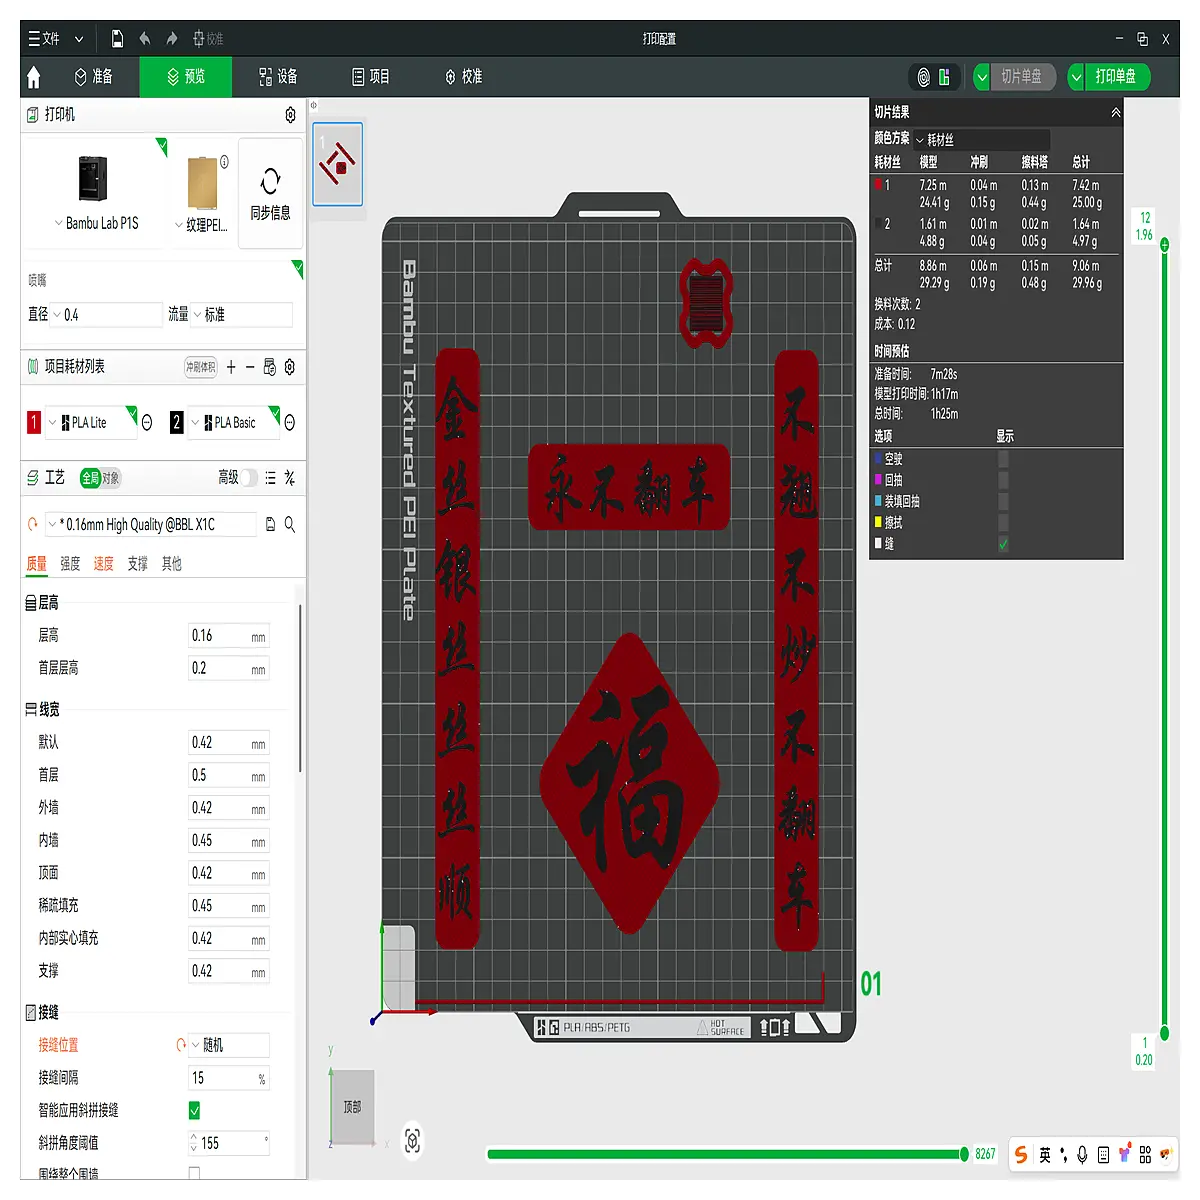Click the edit icon beside PLA Lite

point(147,423)
